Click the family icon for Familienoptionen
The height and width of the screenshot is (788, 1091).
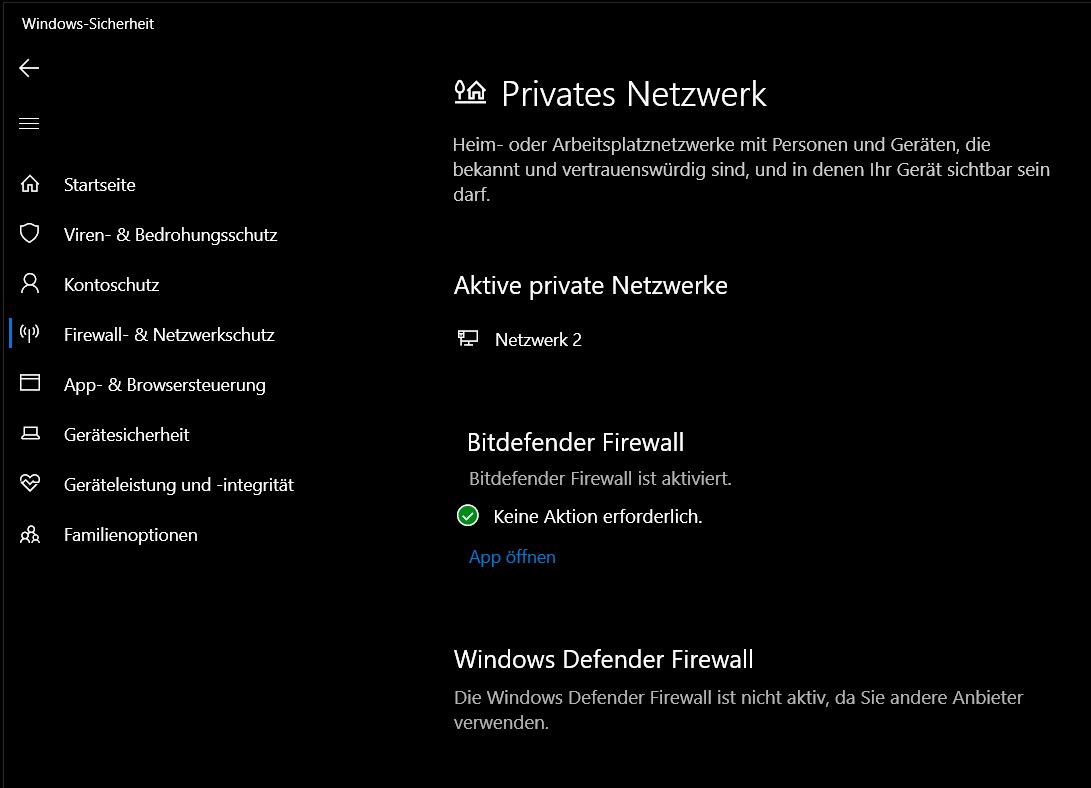[x=30, y=535]
